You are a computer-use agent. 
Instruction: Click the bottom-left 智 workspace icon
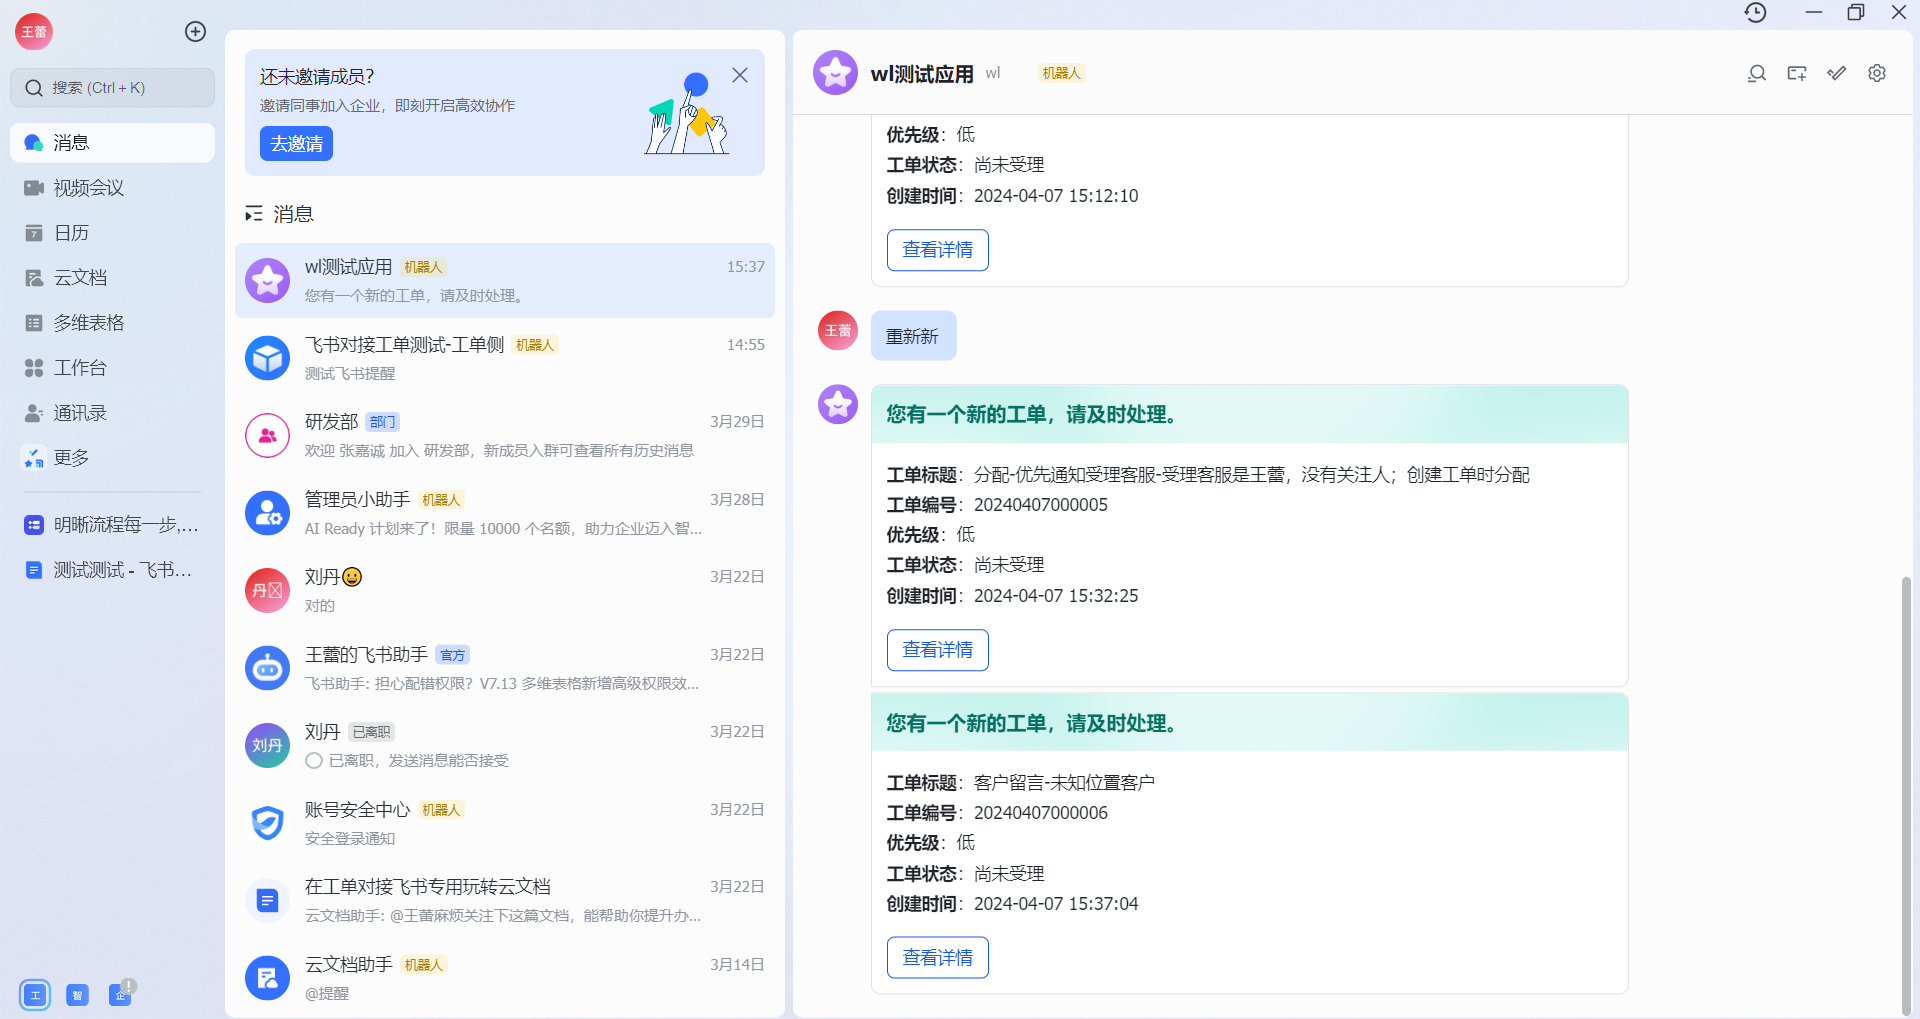point(77,995)
